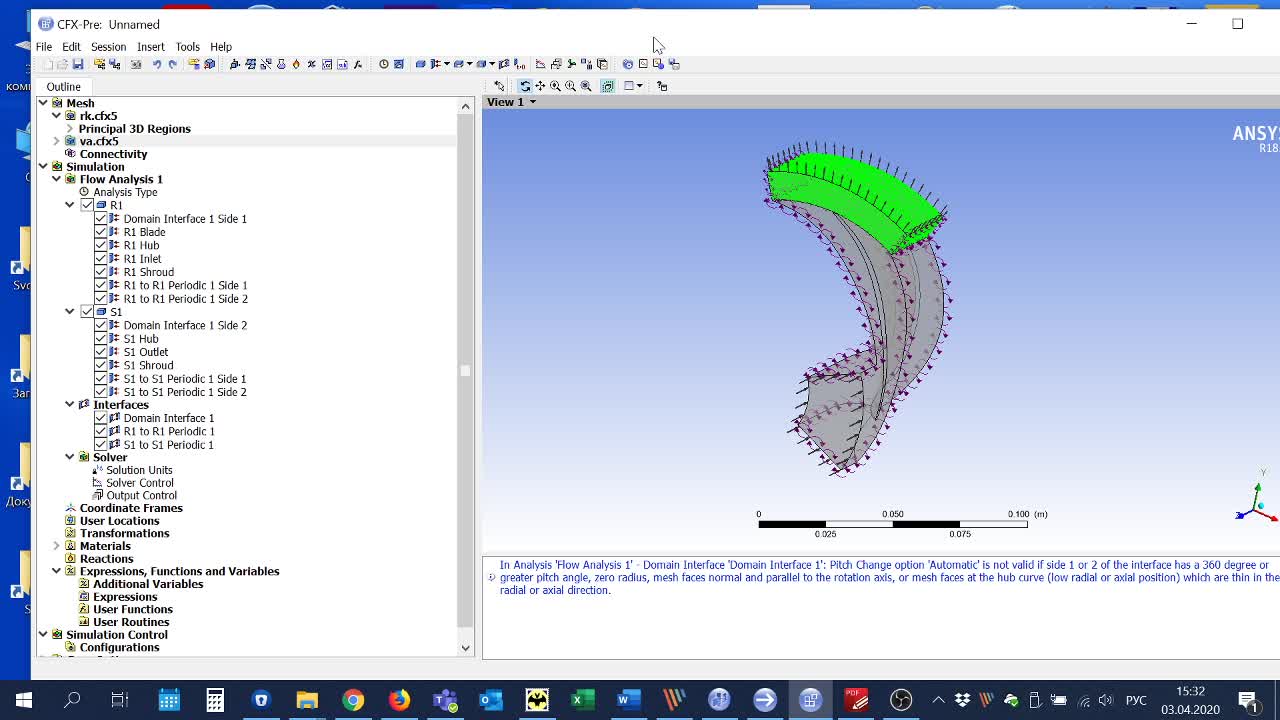Click the XYZ axis triad in viewer
Viewport: 1280px width, 720px height.
click(x=1256, y=504)
